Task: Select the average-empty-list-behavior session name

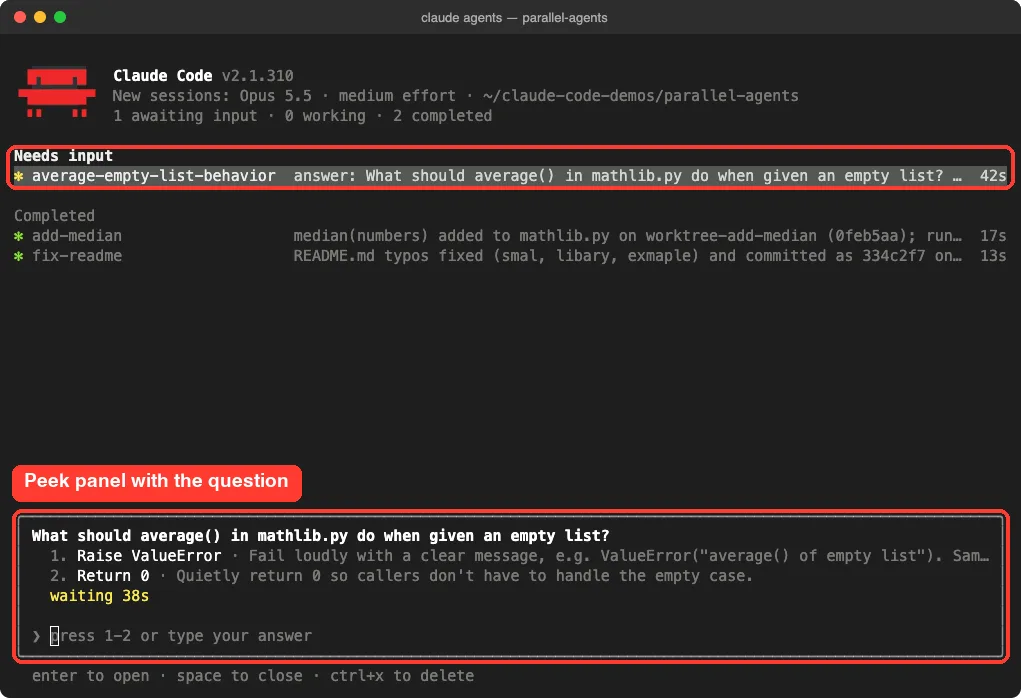Action: tap(154, 176)
